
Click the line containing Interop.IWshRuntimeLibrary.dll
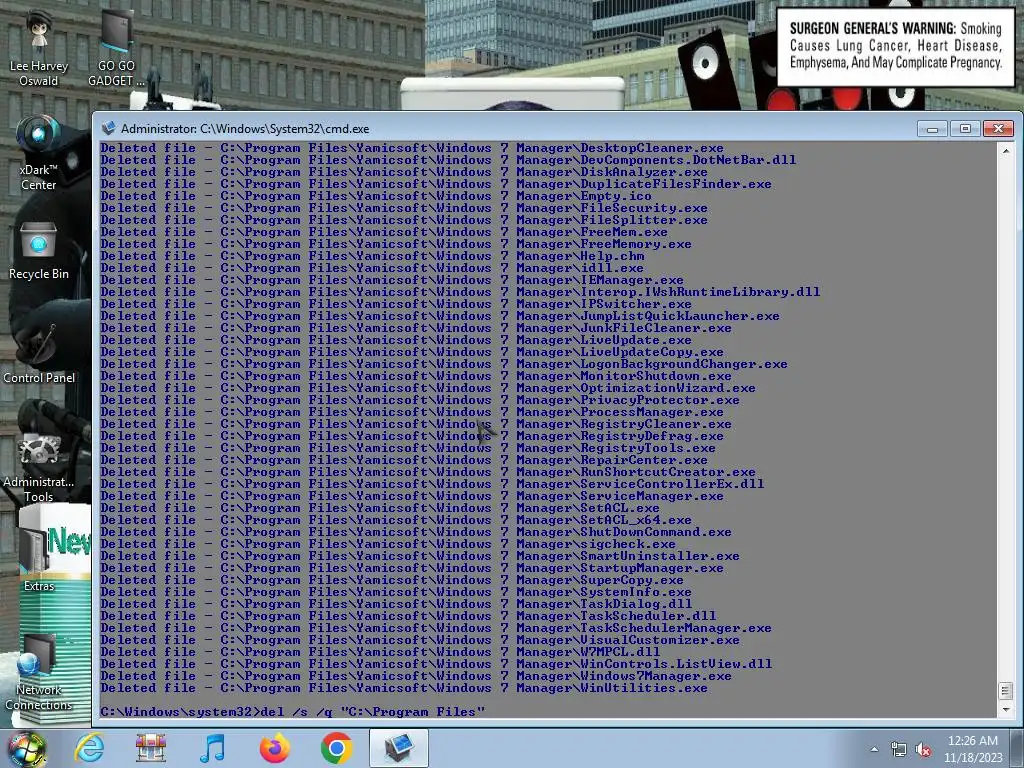click(460, 292)
